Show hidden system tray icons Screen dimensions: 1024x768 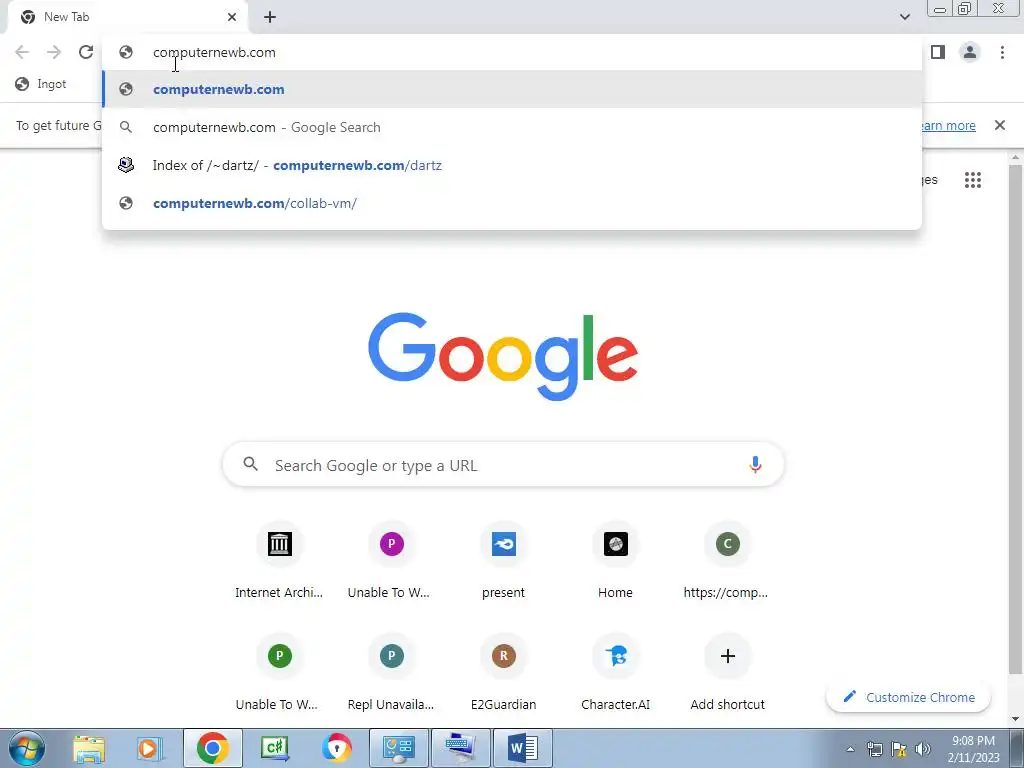pos(850,749)
